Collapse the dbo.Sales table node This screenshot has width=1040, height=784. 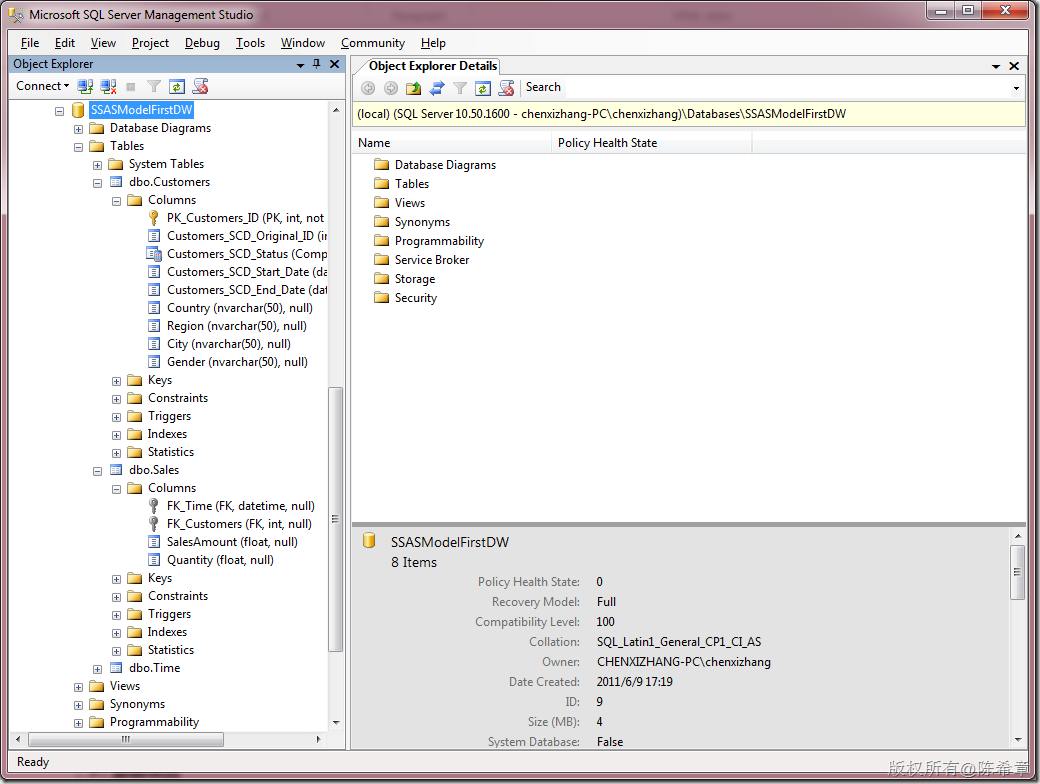(x=98, y=470)
